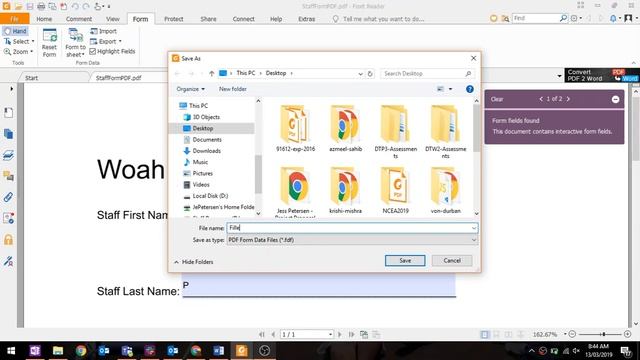Go to the next page arrow
640x360 pixels.
click(x=340, y=334)
